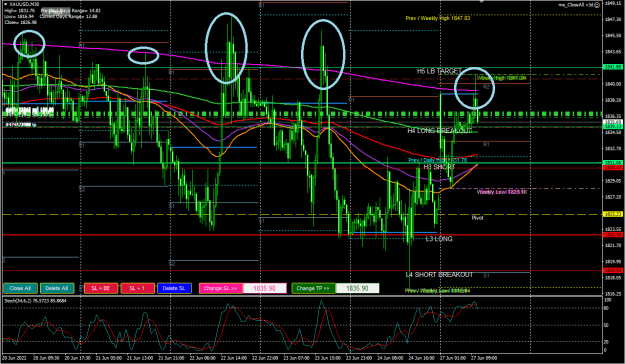The width and height of the screenshot is (625, 364).
Task: Click the pink Change SL >> button
Action: coord(220,288)
